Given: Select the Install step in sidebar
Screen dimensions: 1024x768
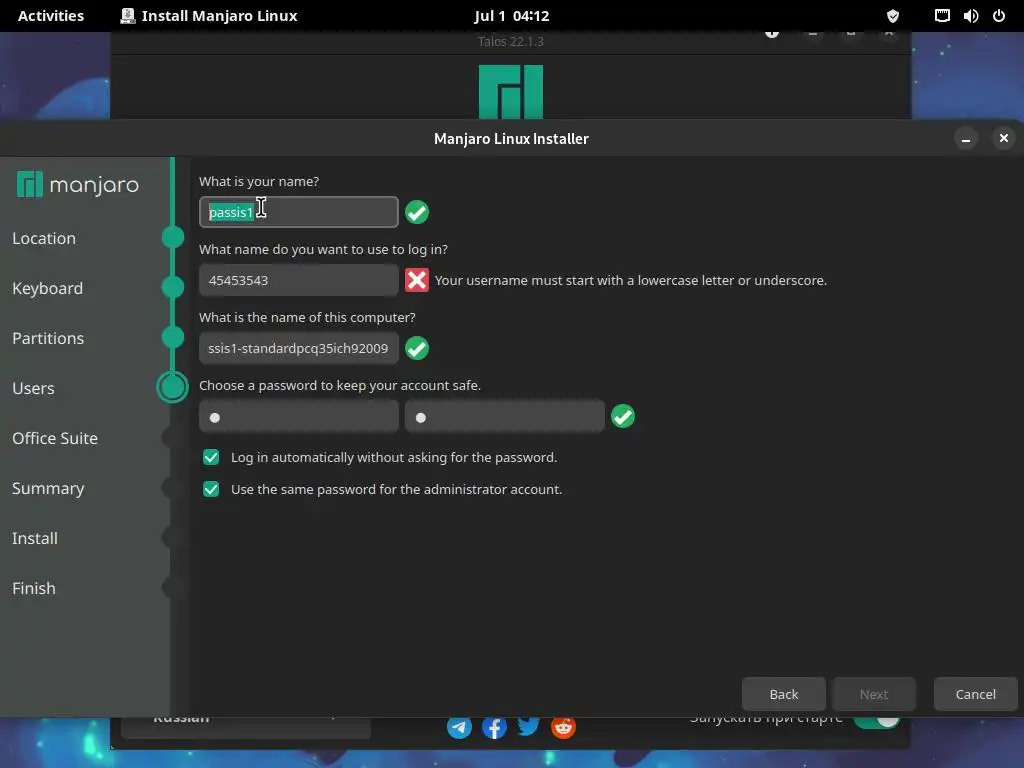Looking at the screenshot, I should [35, 538].
